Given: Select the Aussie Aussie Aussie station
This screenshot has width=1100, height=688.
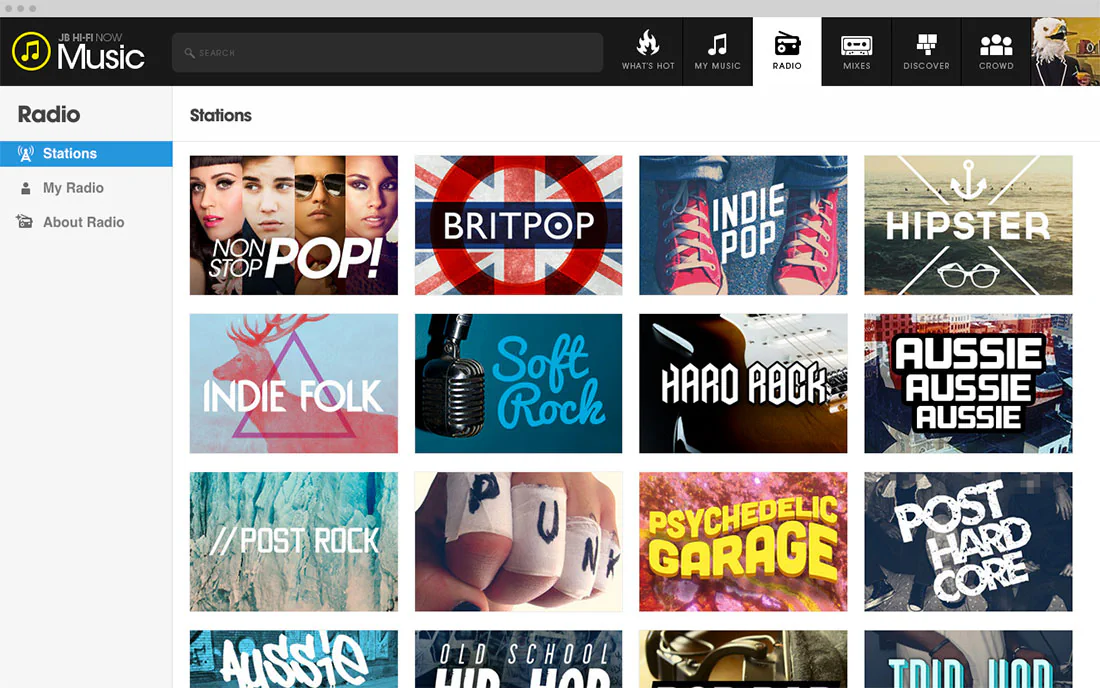Looking at the screenshot, I should point(968,383).
